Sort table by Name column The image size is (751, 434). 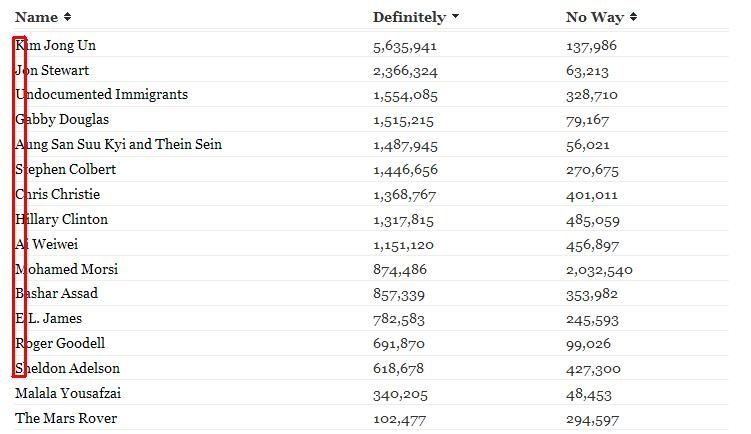point(43,17)
